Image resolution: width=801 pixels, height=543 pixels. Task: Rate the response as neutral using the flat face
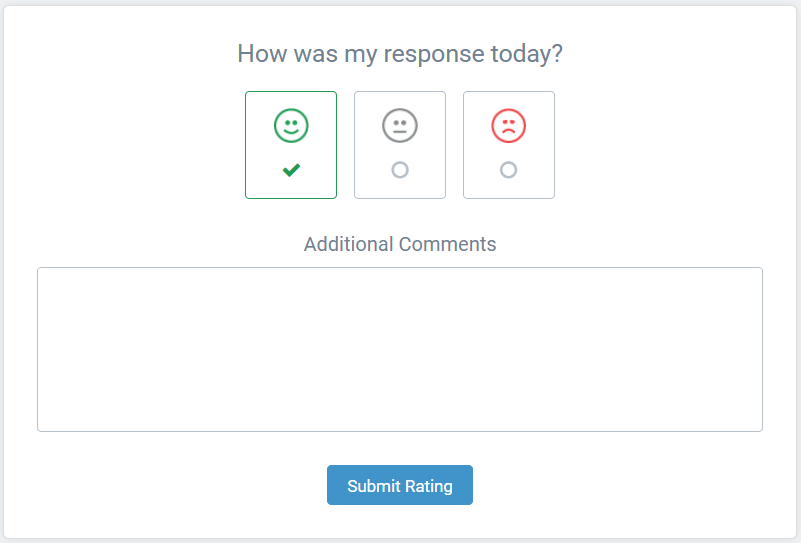tap(400, 125)
